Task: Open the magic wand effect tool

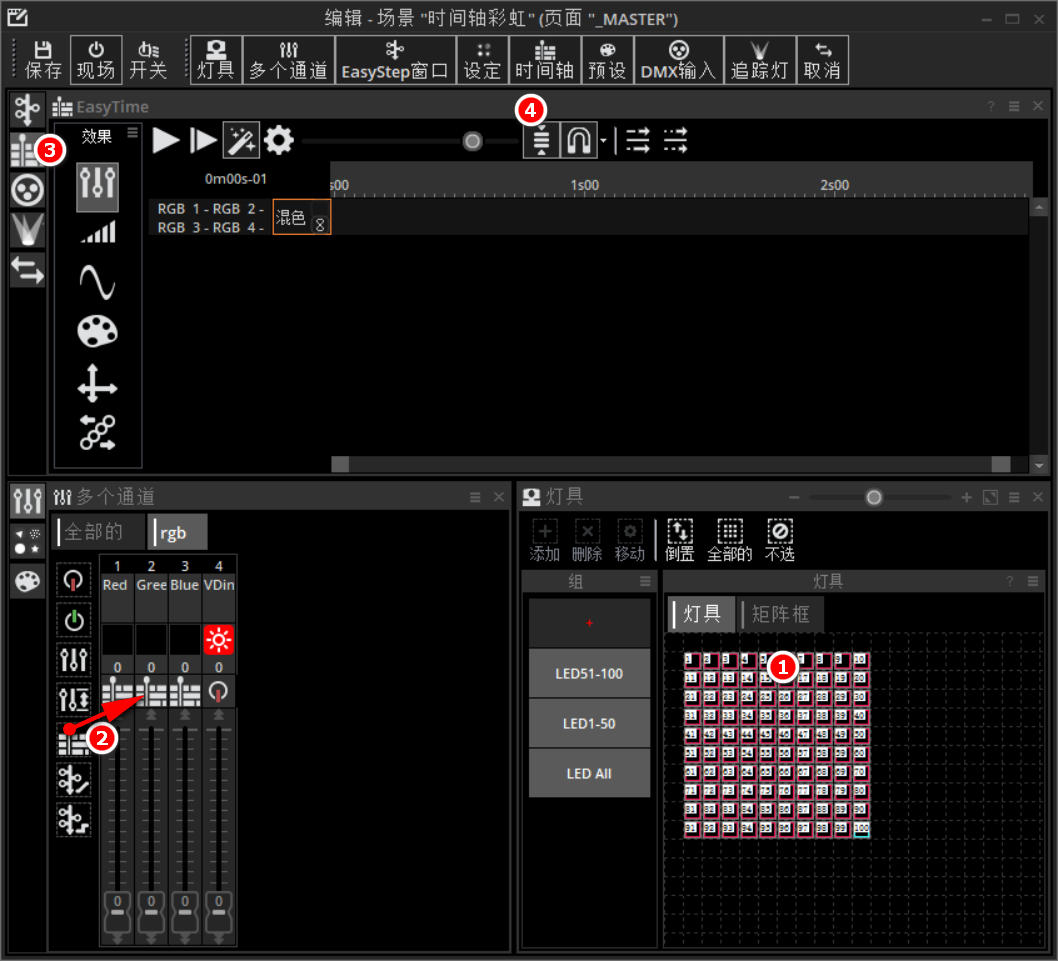Action: point(240,141)
